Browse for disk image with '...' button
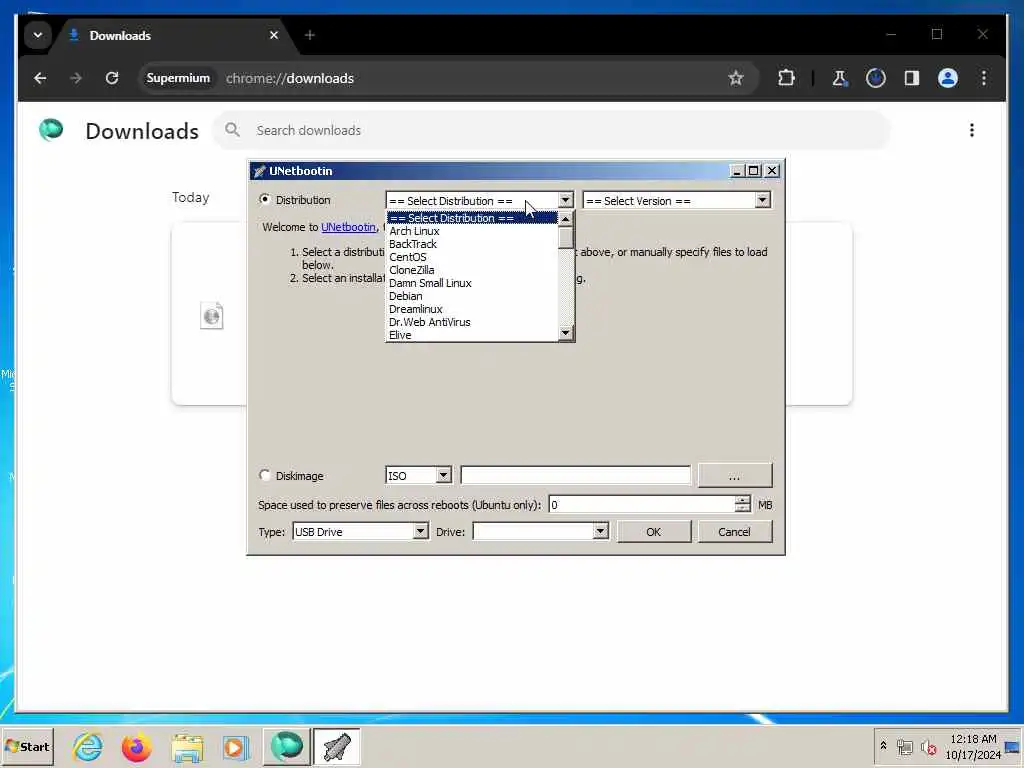This screenshot has width=1024, height=768. [x=735, y=475]
